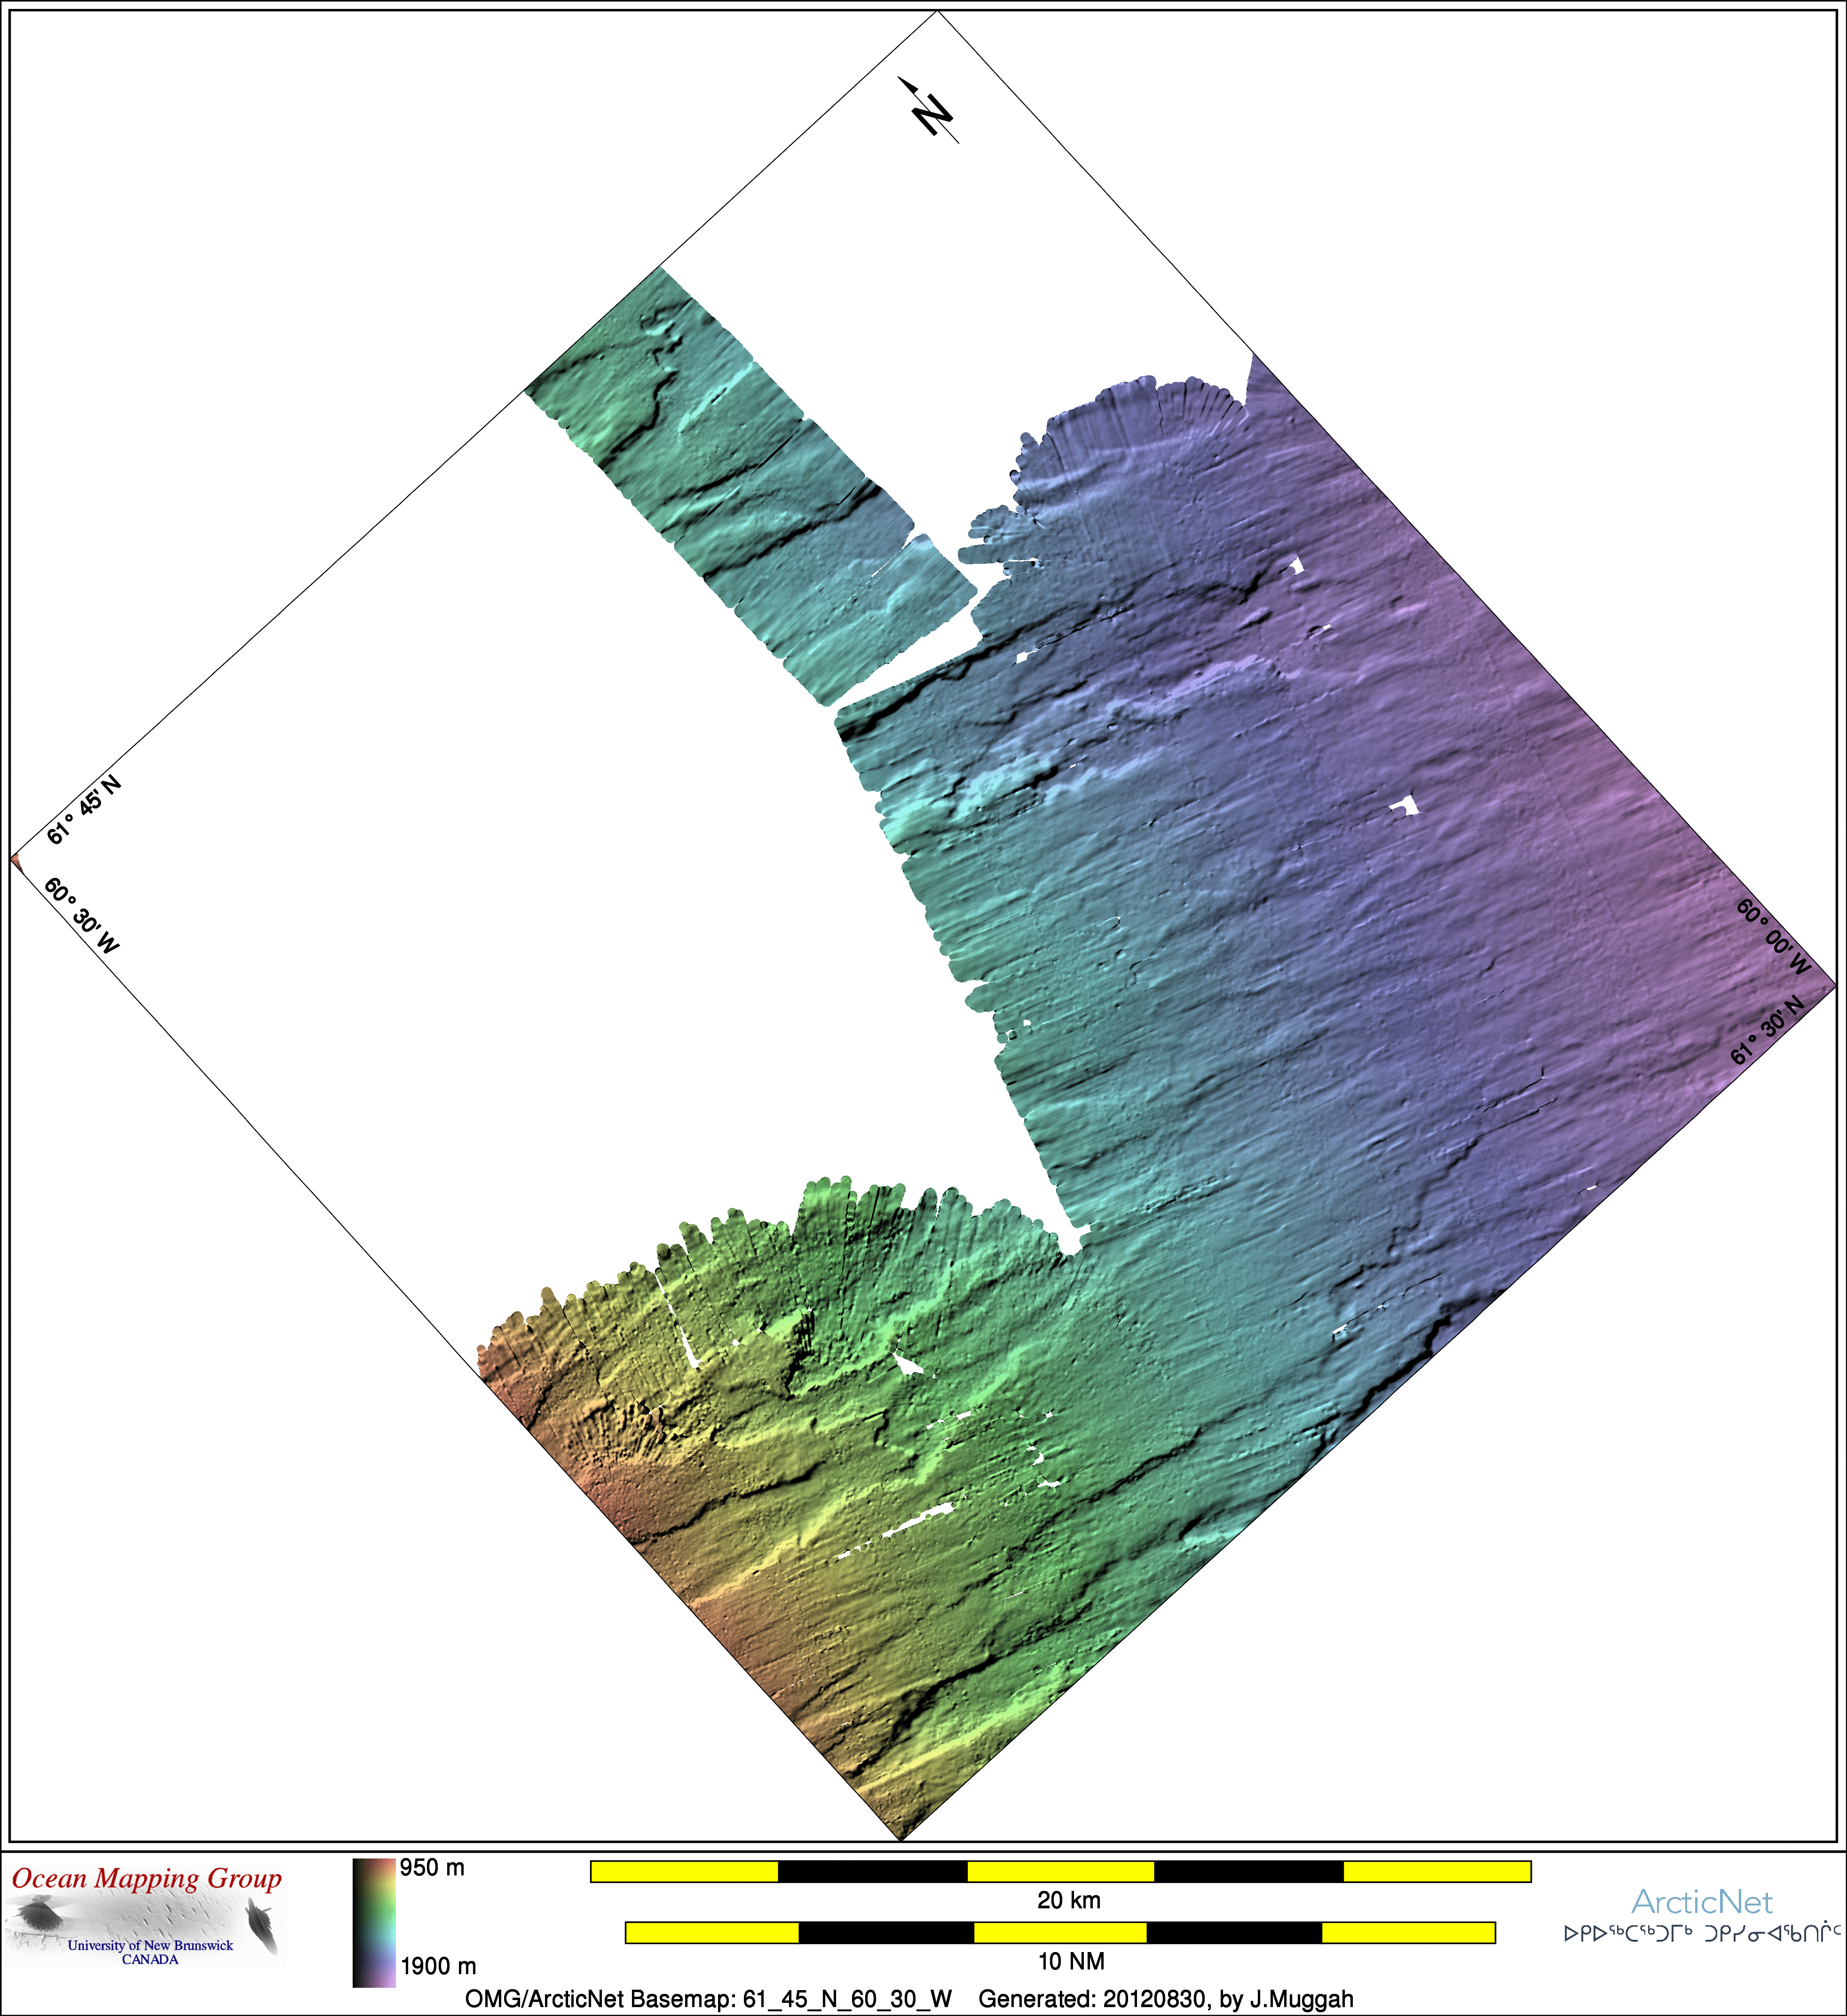Screen dimensions: 1847x2016
Task: Click the 950 m depth label
Action: coord(432,1868)
